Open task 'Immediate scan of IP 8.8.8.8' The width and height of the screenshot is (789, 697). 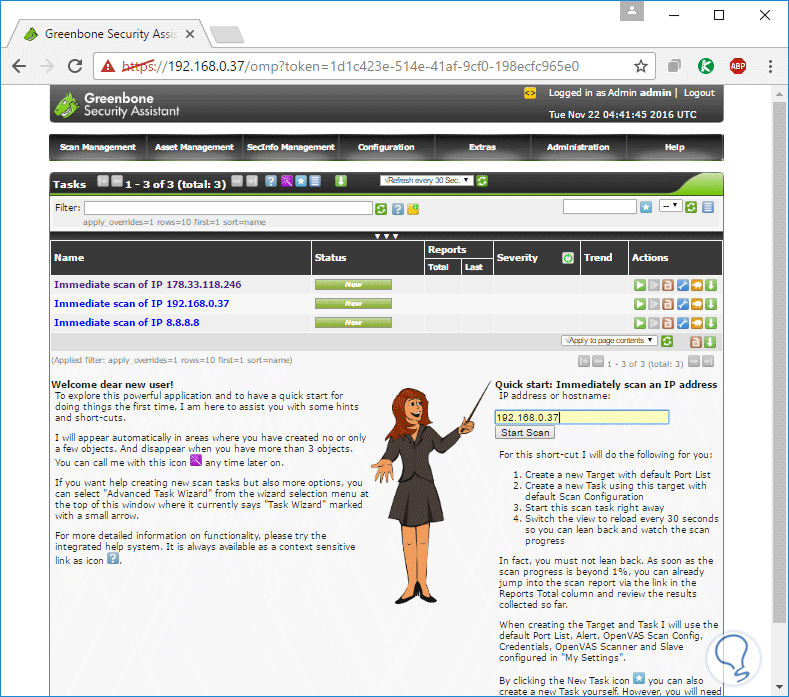[126, 323]
